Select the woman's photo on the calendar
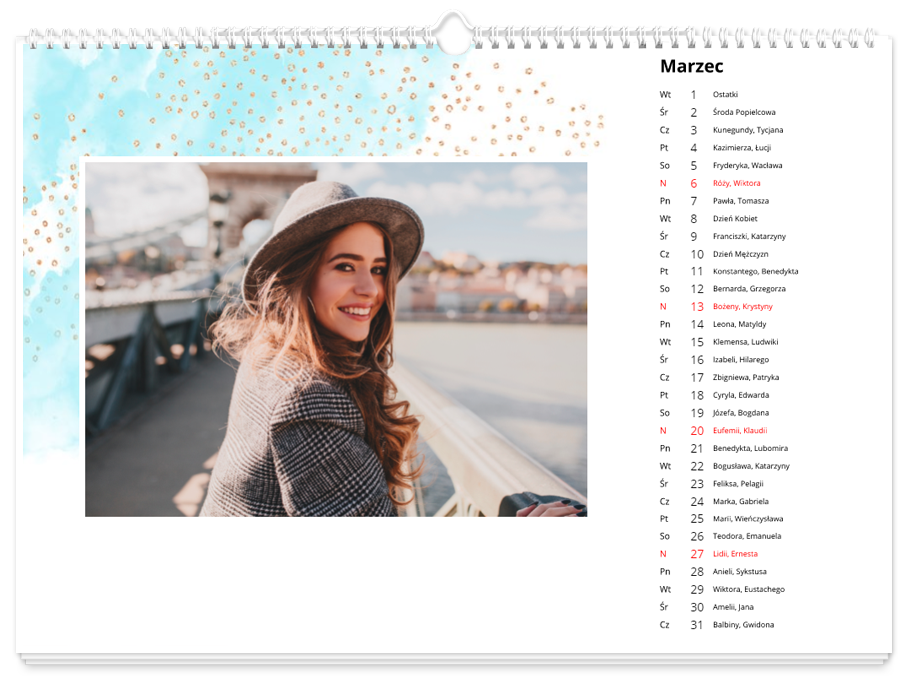Viewport: 906px width, 691px height. click(336, 339)
